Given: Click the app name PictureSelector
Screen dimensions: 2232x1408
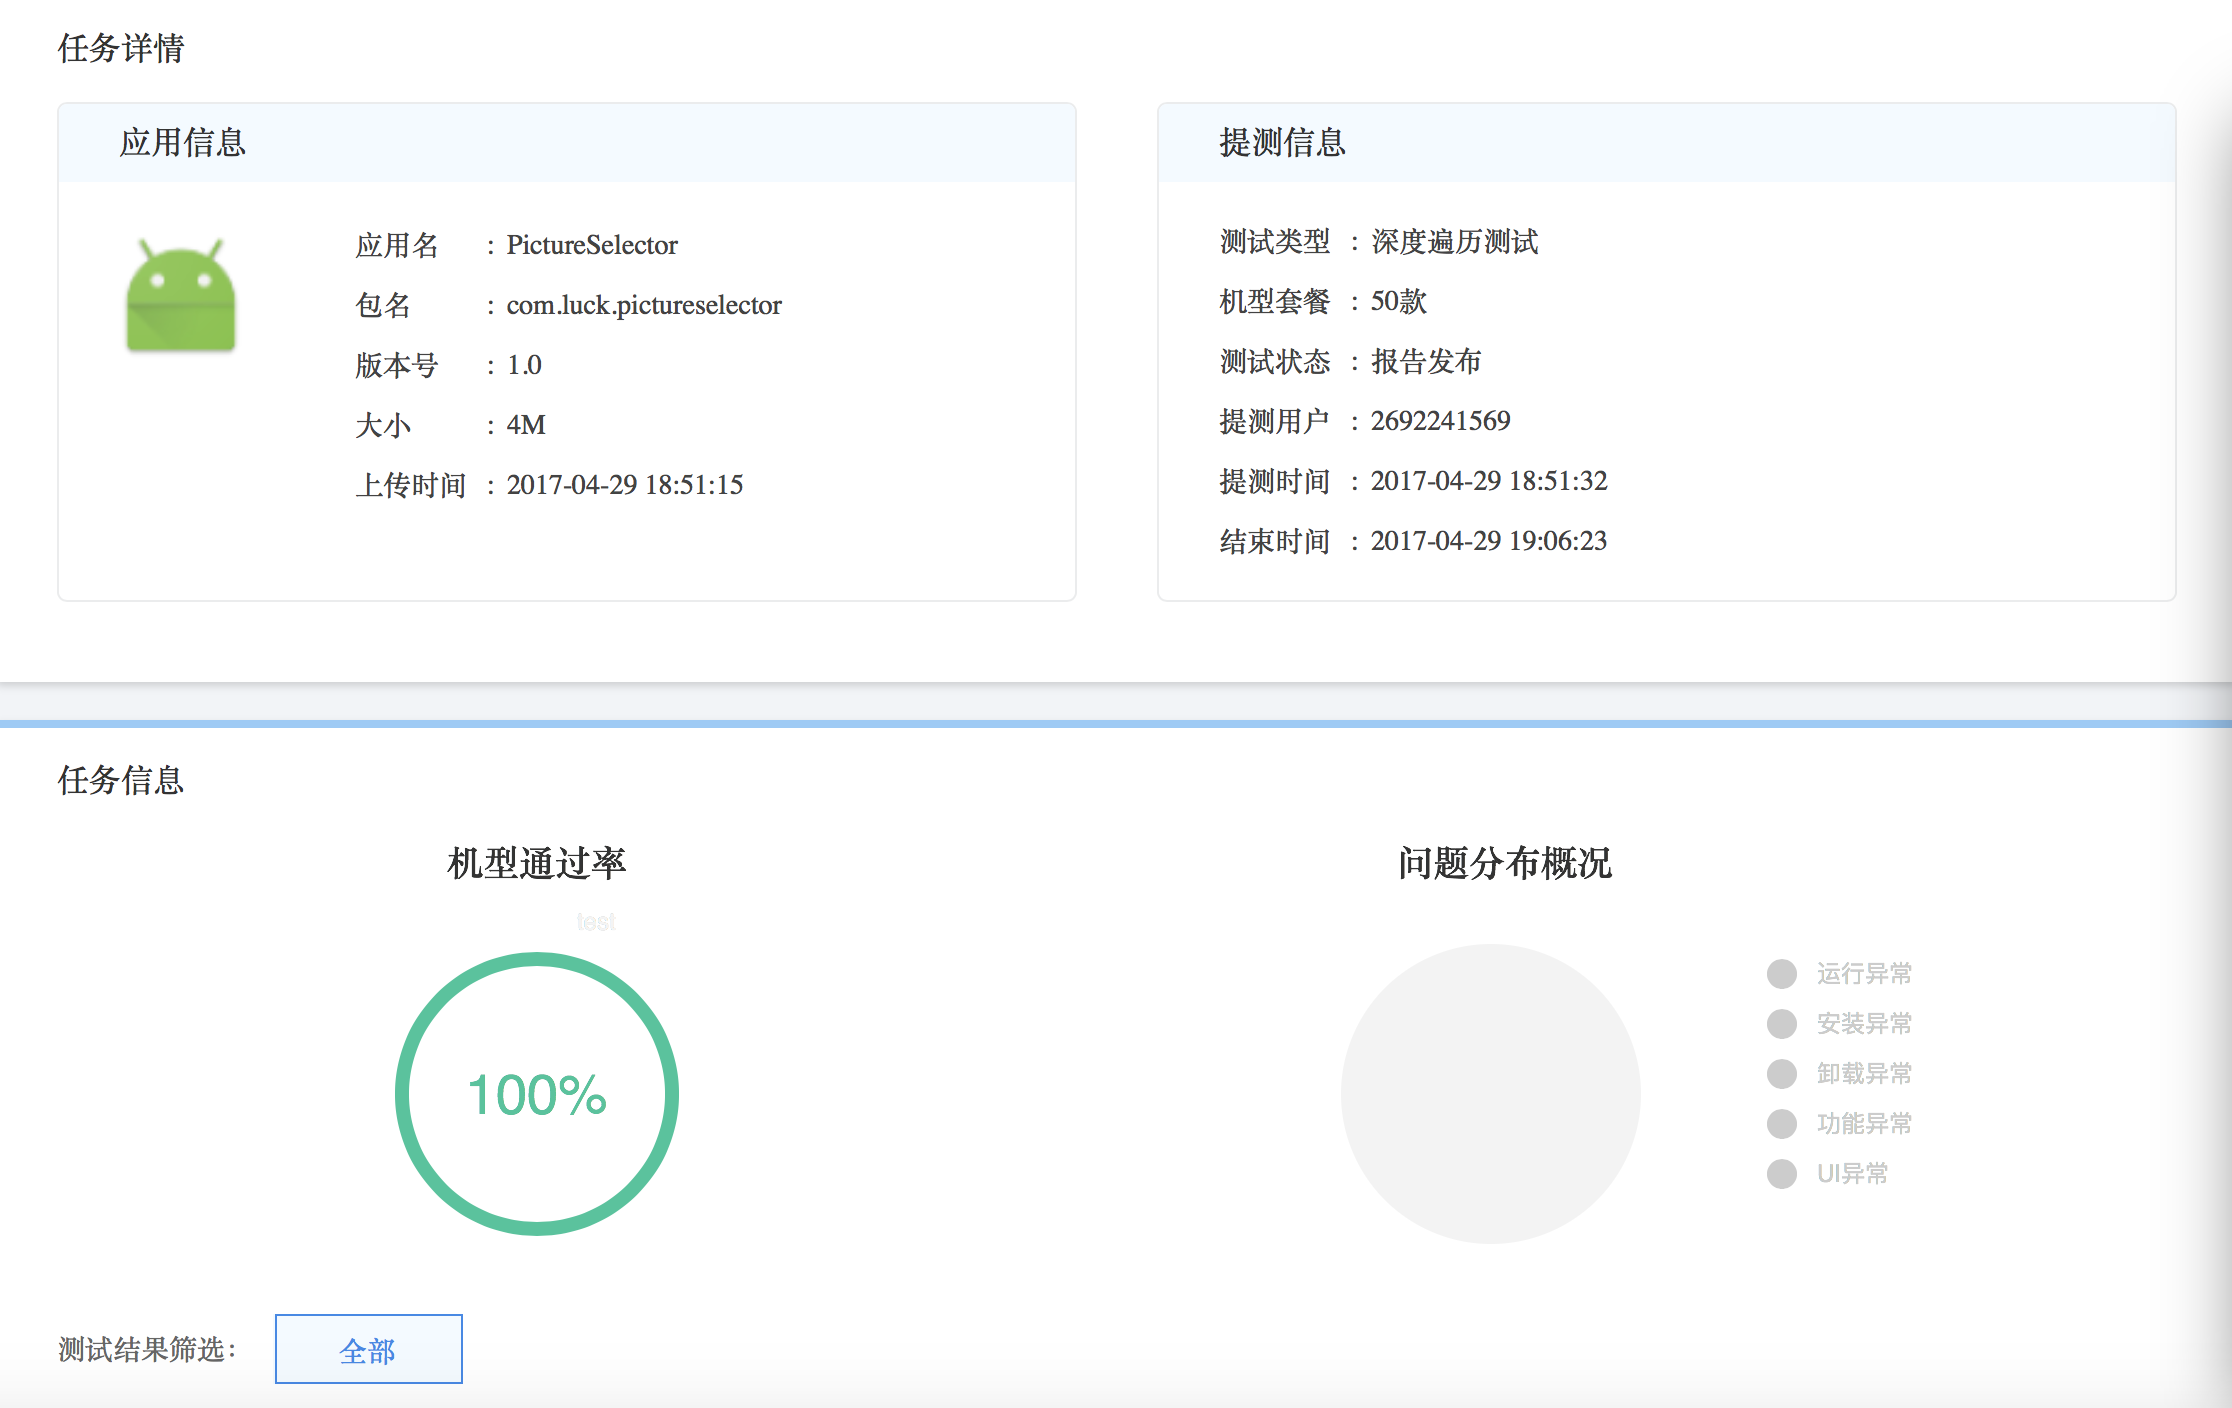Looking at the screenshot, I should [x=592, y=245].
